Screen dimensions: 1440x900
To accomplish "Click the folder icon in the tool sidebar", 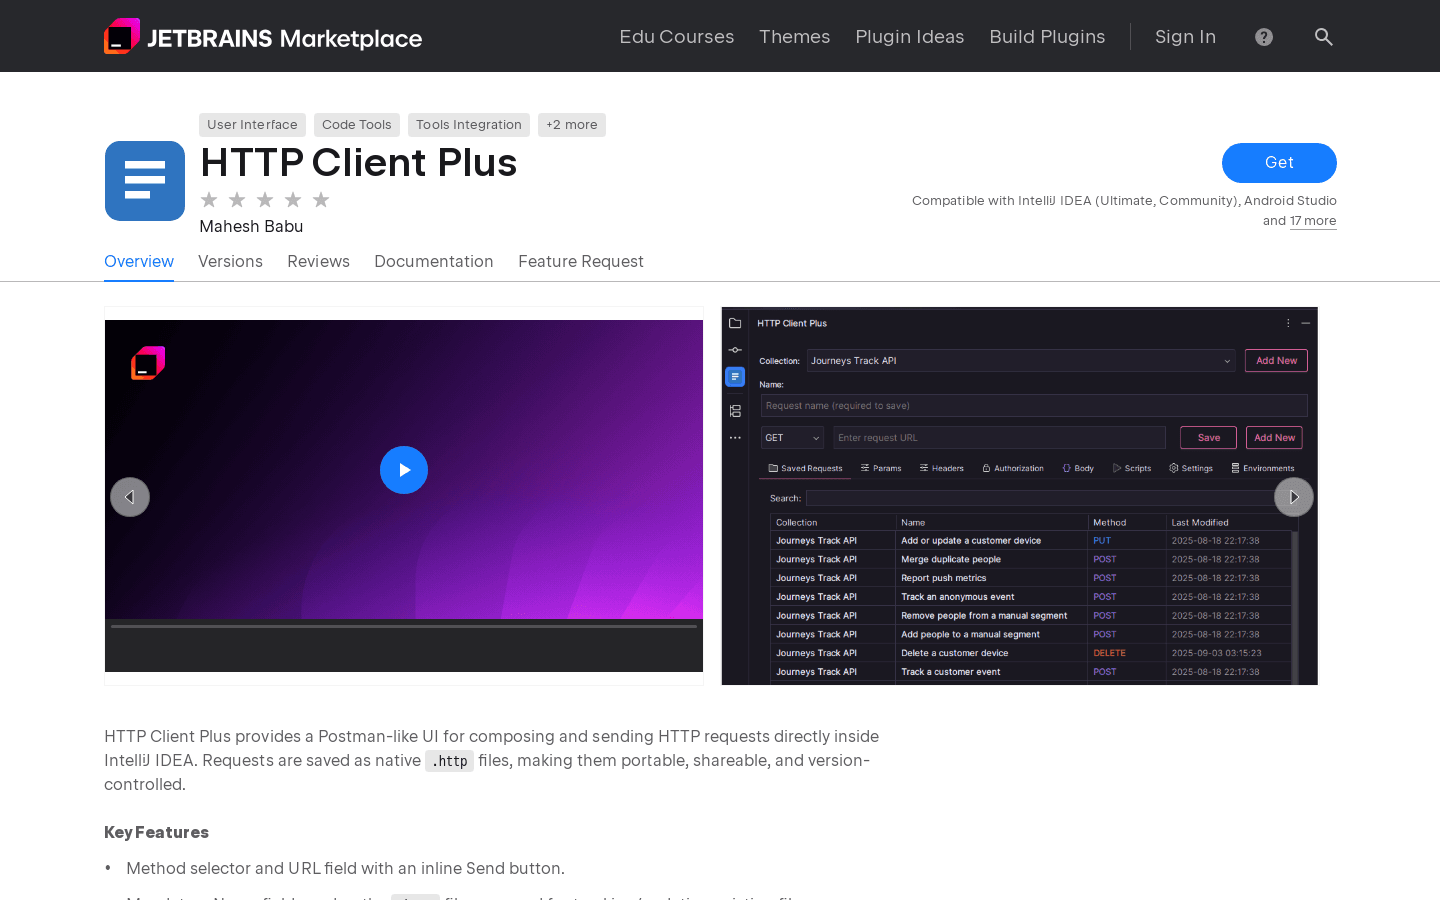I will [735, 323].
